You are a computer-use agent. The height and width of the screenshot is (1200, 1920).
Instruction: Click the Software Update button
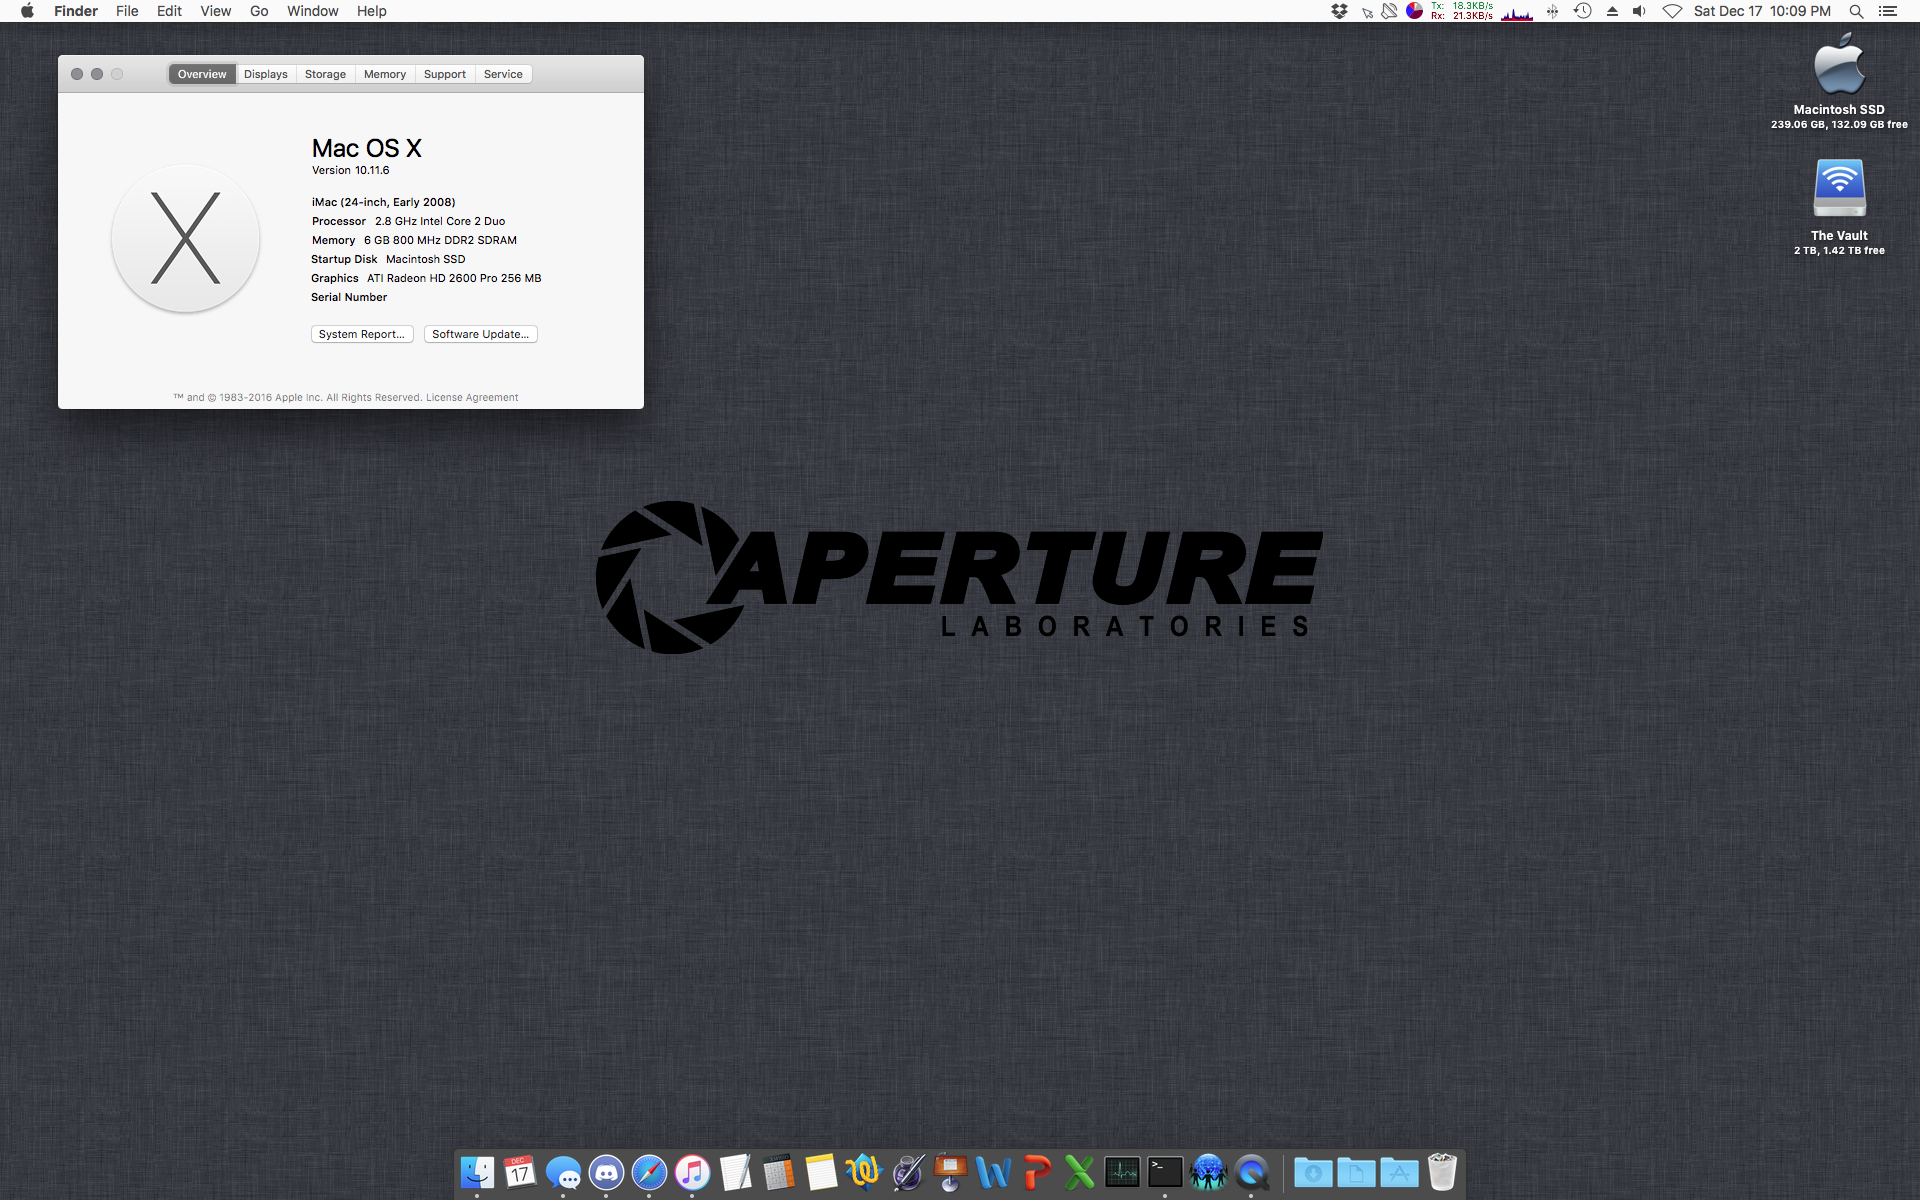point(480,334)
